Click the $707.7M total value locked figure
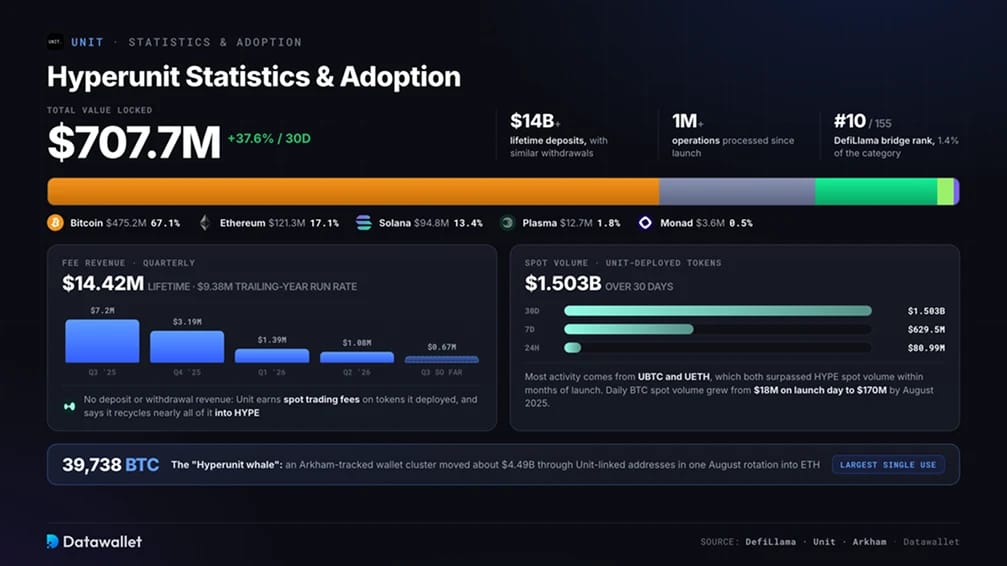 pos(134,142)
